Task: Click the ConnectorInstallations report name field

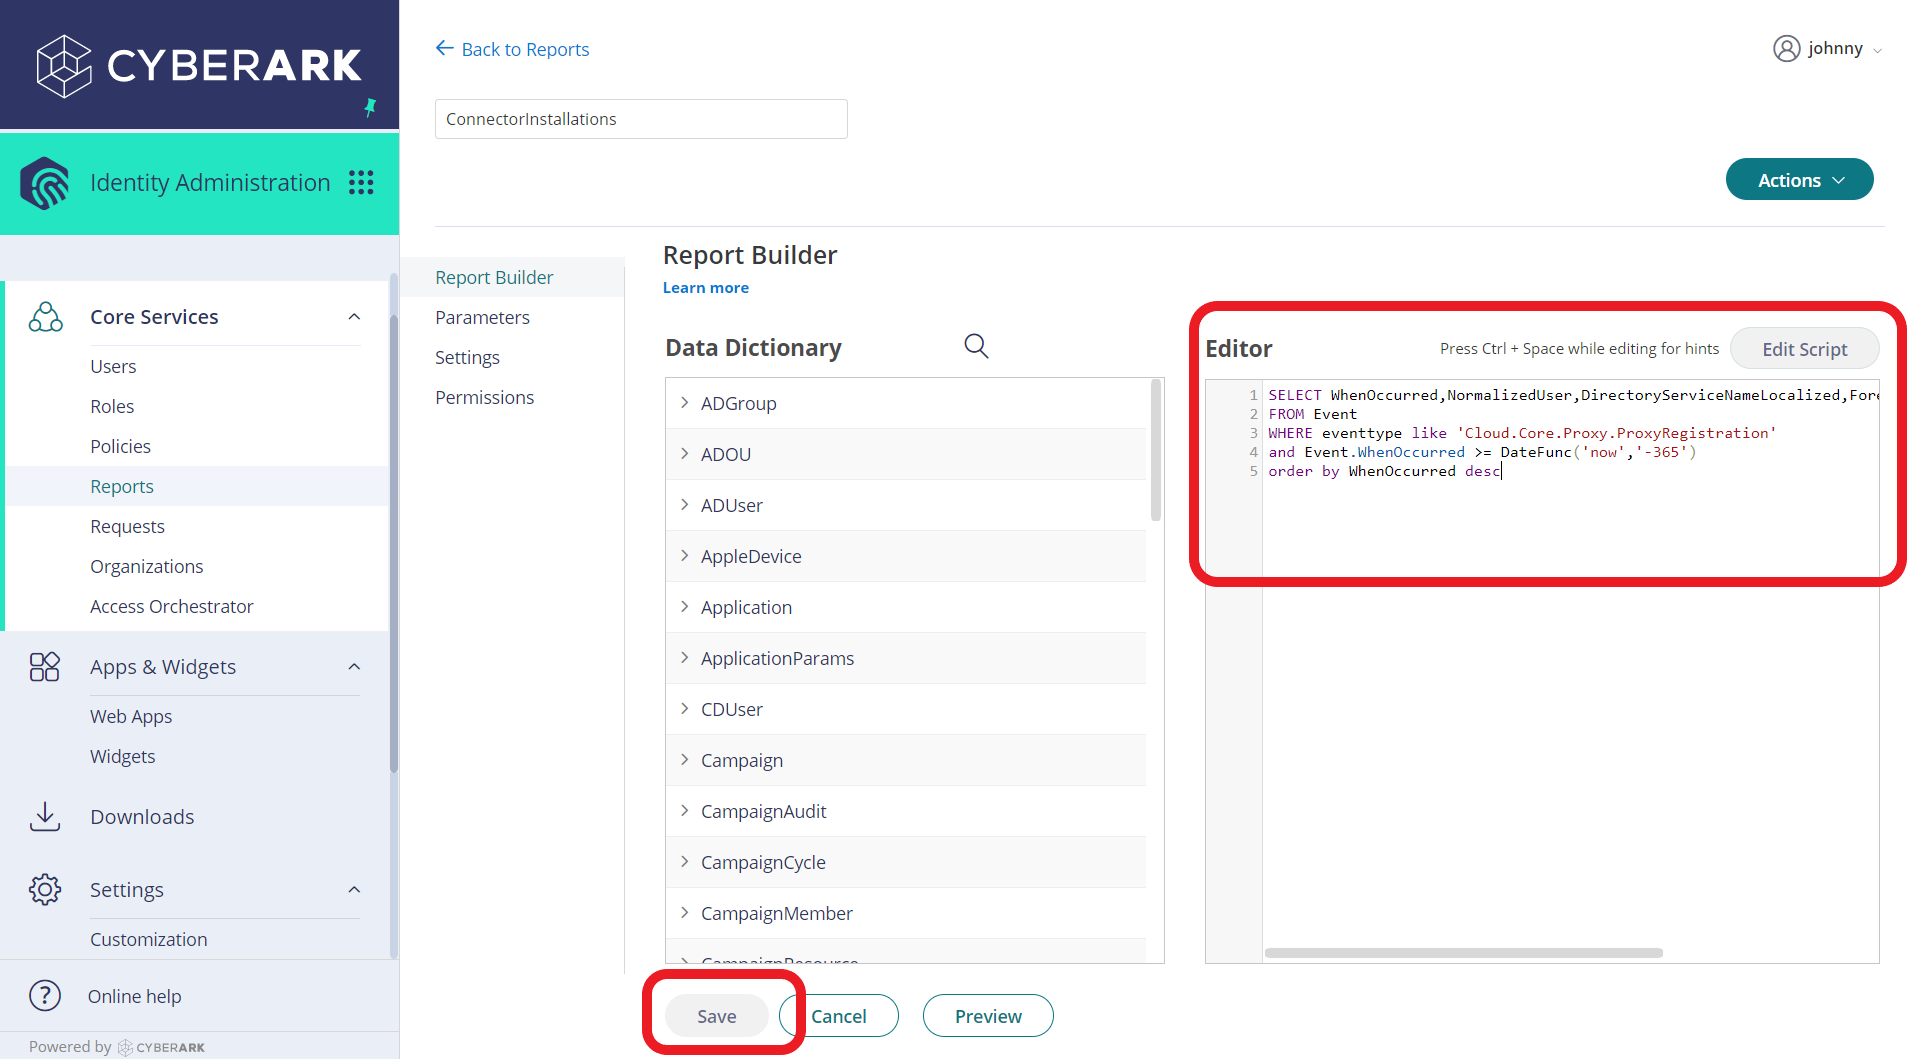Action: coord(640,118)
